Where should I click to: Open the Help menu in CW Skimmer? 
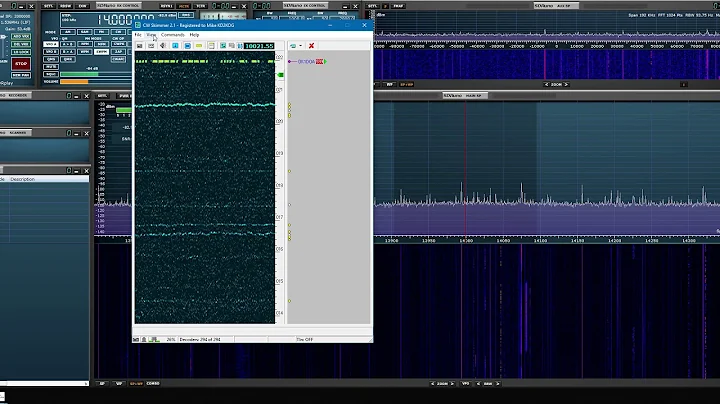(x=194, y=35)
